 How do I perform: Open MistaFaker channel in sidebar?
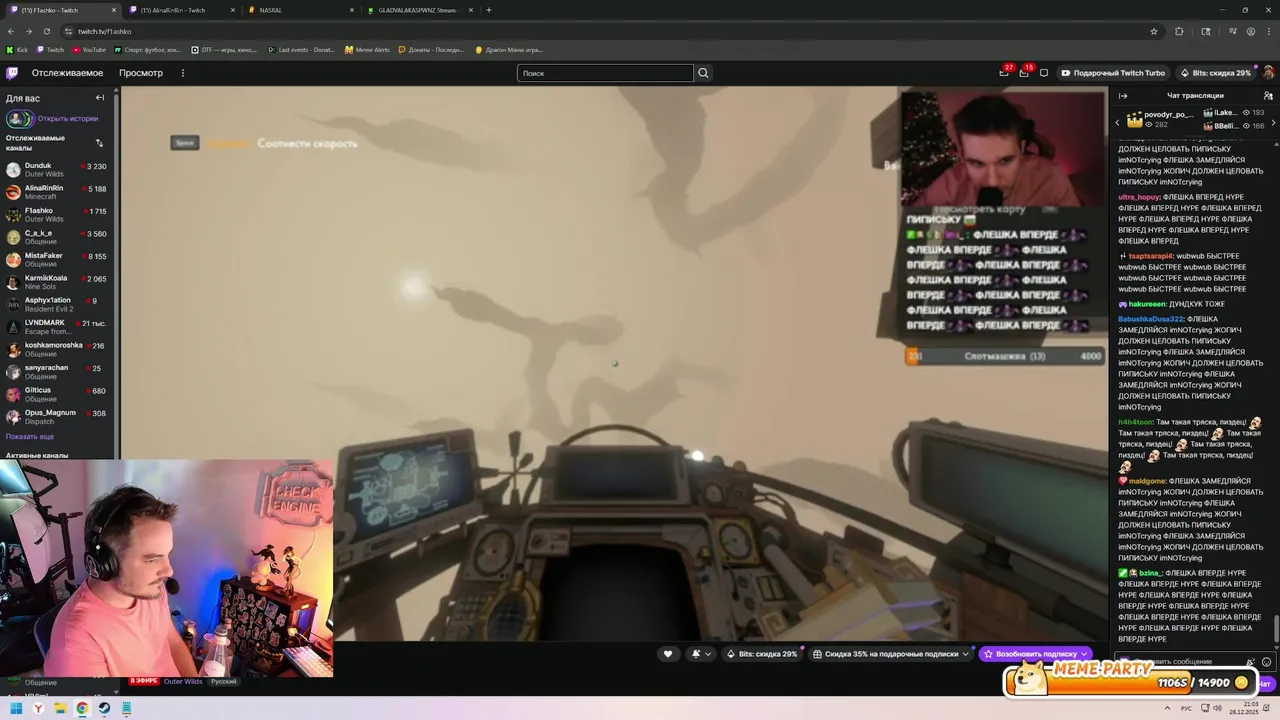coord(58,260)
